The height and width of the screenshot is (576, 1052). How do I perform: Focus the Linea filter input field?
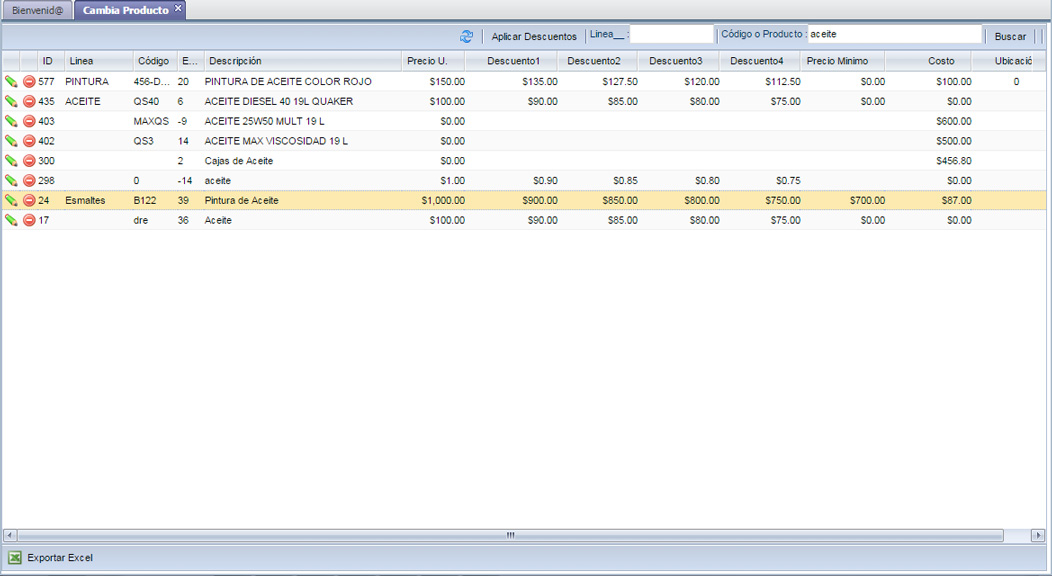[x=671, y=35]
